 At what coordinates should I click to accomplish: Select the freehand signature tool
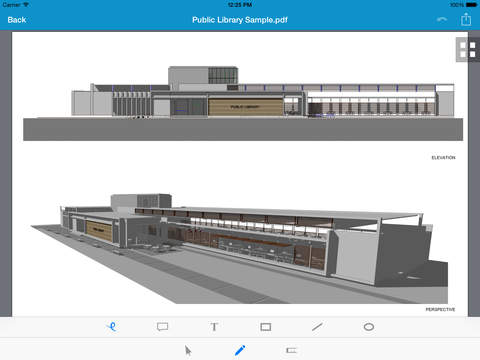point(112,327)
